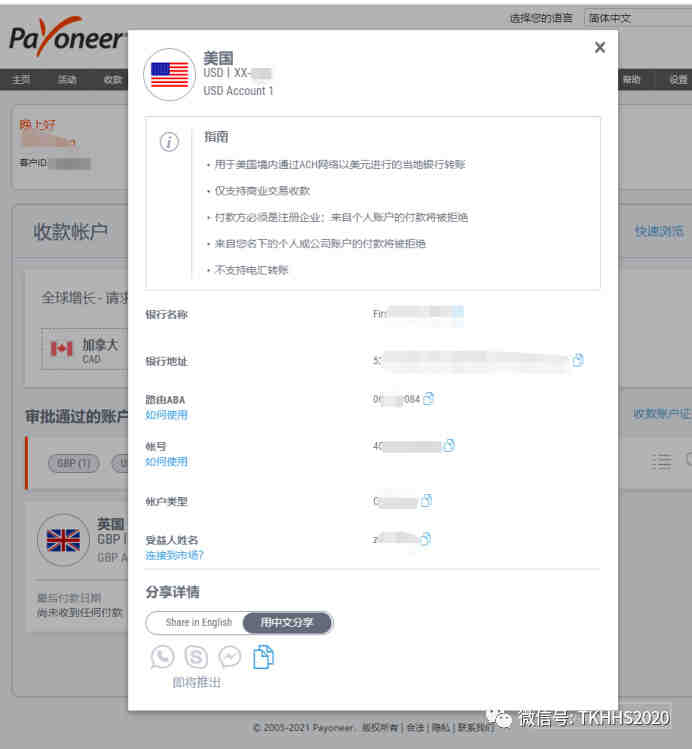Click the 银行名称 label

pyautogui.click(x=166, y=314)
